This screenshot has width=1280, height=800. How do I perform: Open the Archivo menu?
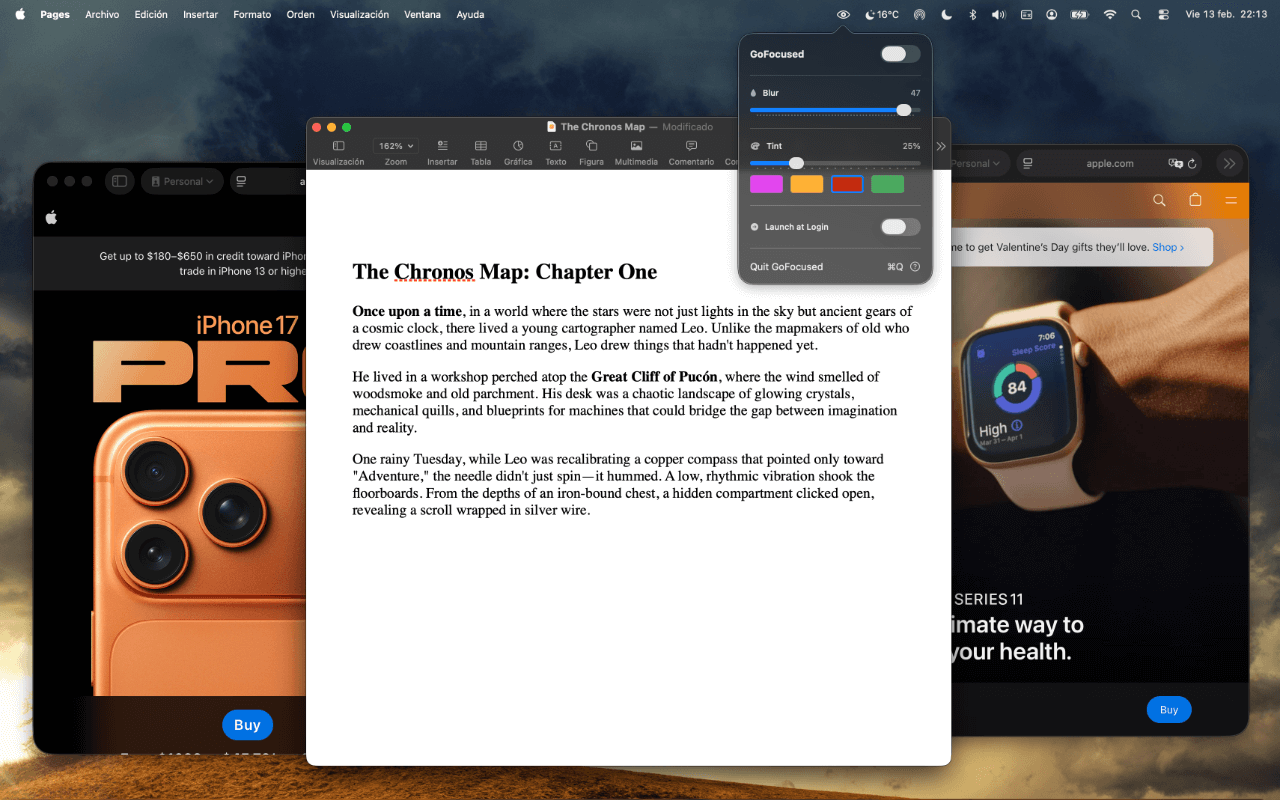(x=101, y=14)
